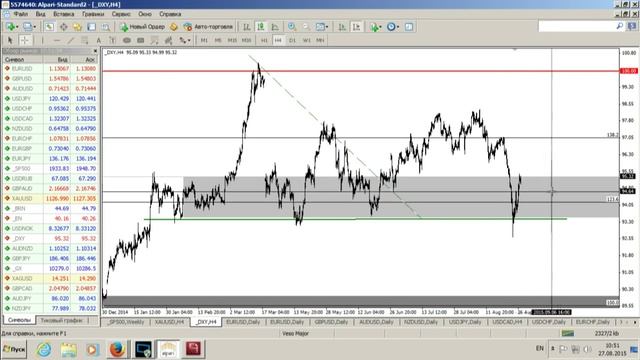
Task: Expand the periods clock dropdown
Action: point(398,27)
